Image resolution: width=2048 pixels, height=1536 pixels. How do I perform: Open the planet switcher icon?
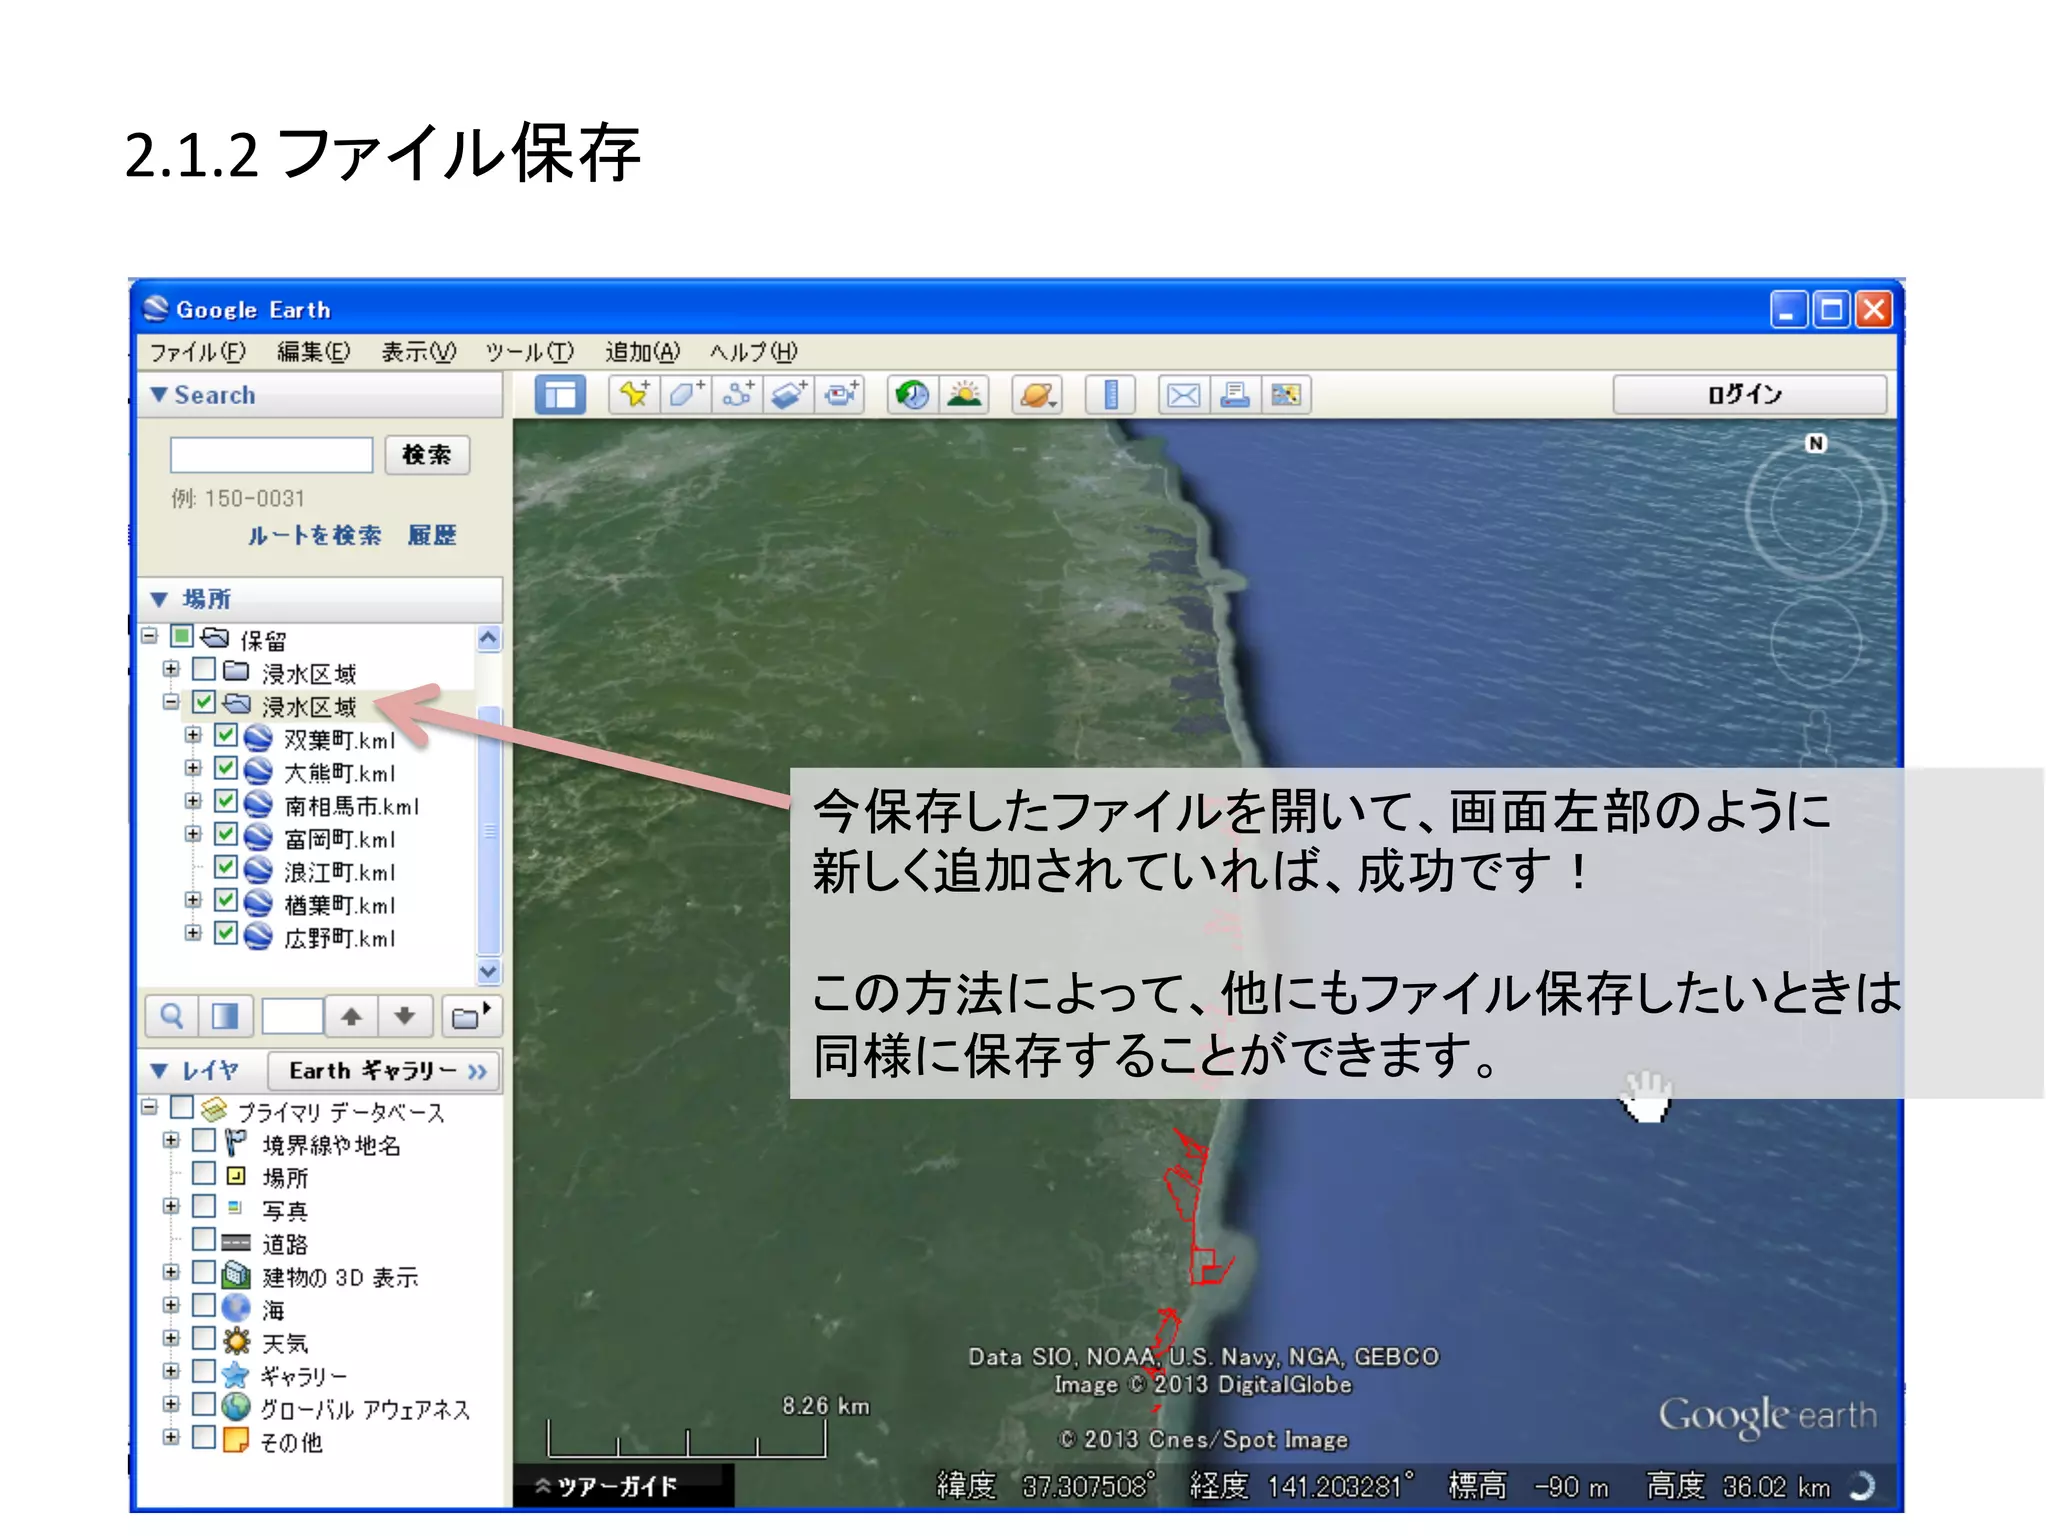1037,395
